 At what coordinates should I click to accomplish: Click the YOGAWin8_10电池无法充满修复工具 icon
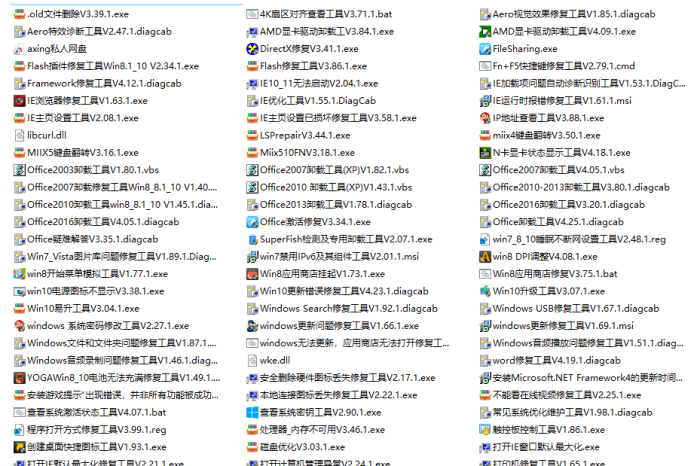(19, 377)
